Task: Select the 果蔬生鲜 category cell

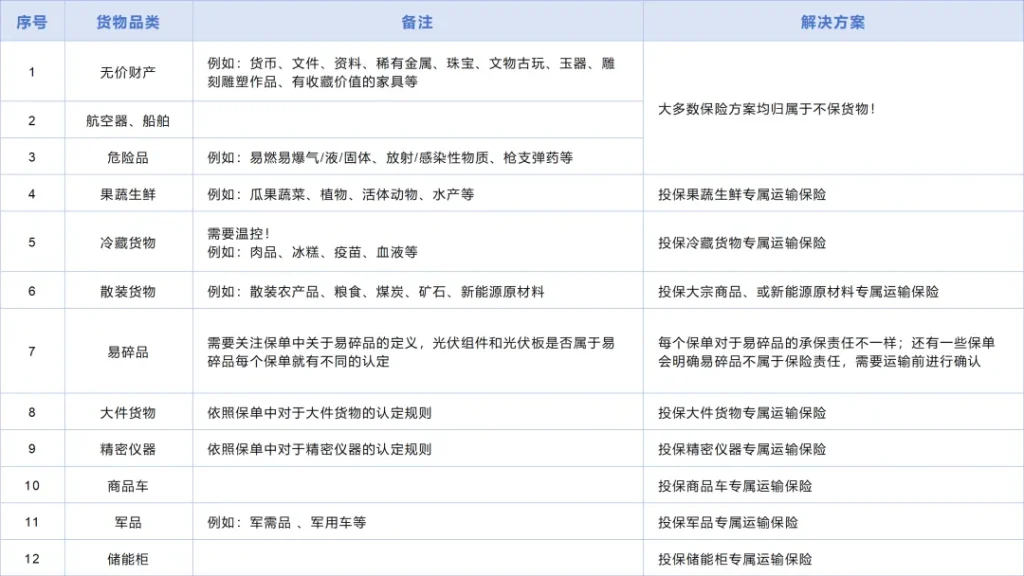Action: pos(128,195)
